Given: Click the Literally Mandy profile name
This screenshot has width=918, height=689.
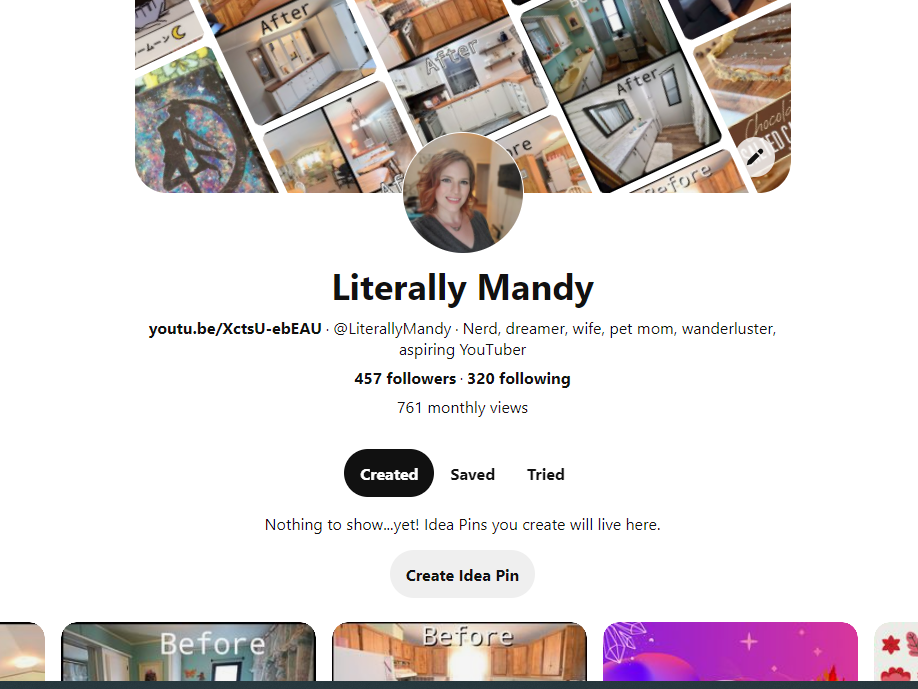Looking at the screenshot, I should [463, 288].
